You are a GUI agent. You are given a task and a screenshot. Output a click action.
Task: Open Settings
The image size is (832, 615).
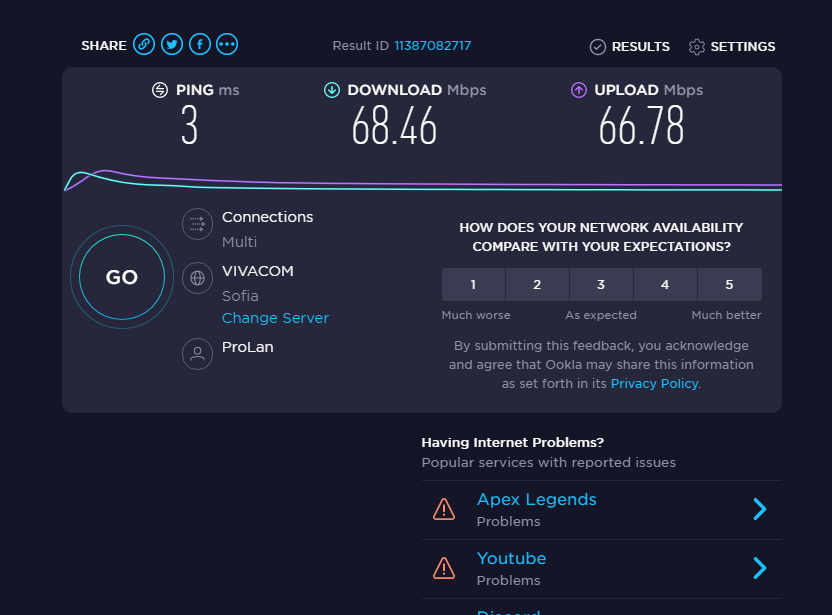(x=732, y=47)
